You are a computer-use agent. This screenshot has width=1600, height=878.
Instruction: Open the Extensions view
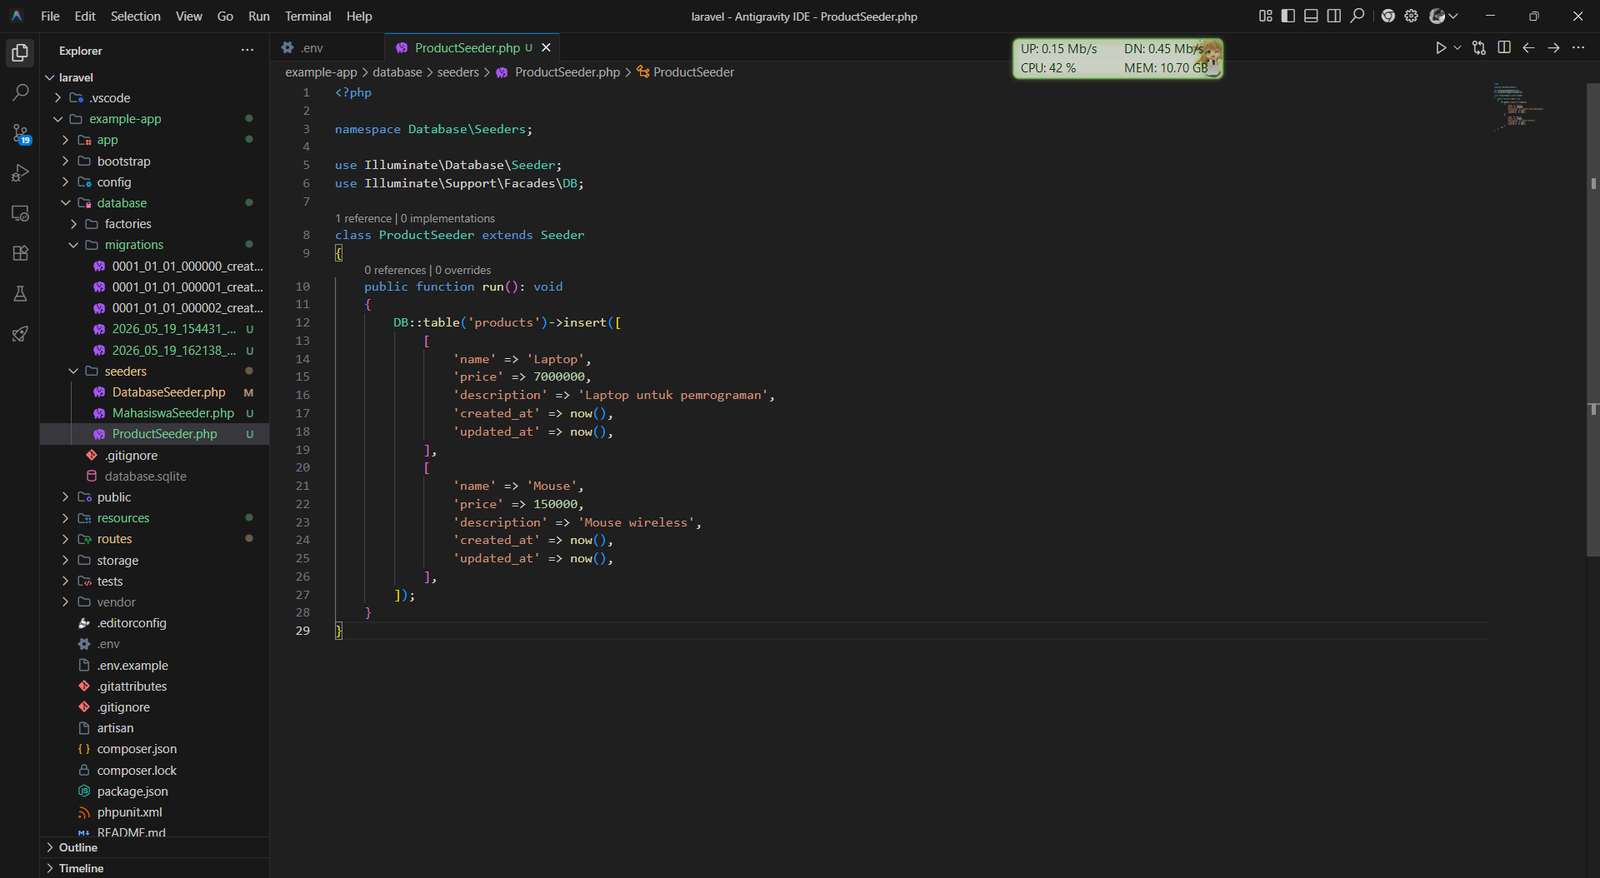pos(20,253)
